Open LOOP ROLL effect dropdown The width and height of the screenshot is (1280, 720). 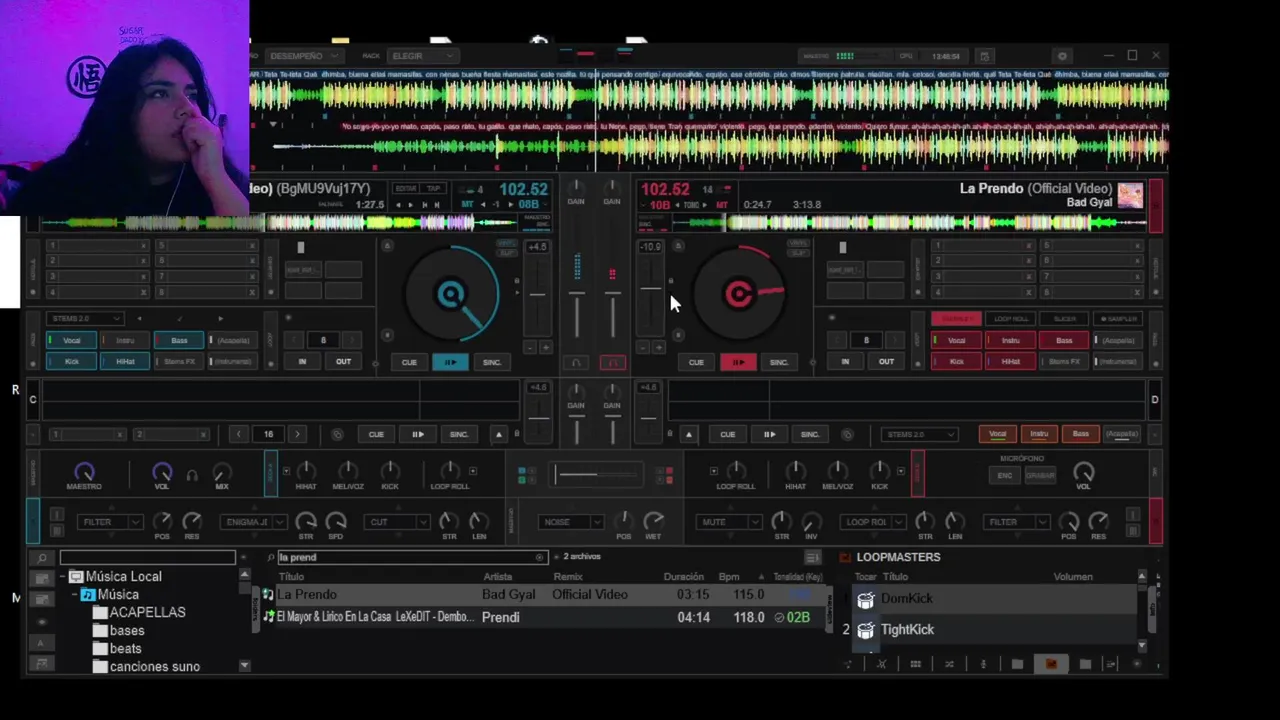click(872, 522)
